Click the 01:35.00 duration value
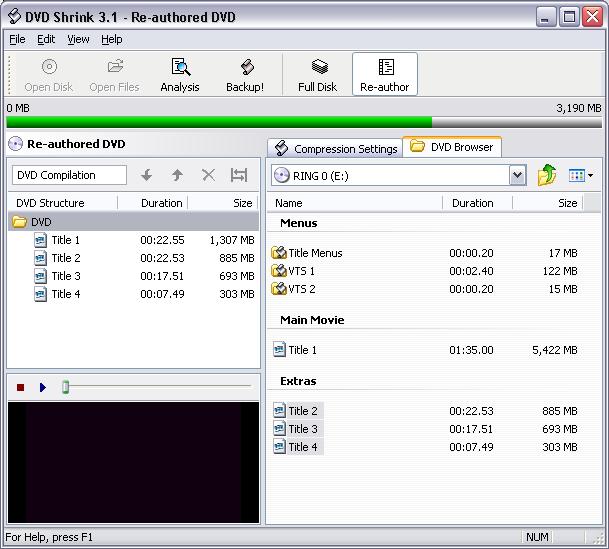The height and width of the screenshot is (549, 609). point(471,350)
